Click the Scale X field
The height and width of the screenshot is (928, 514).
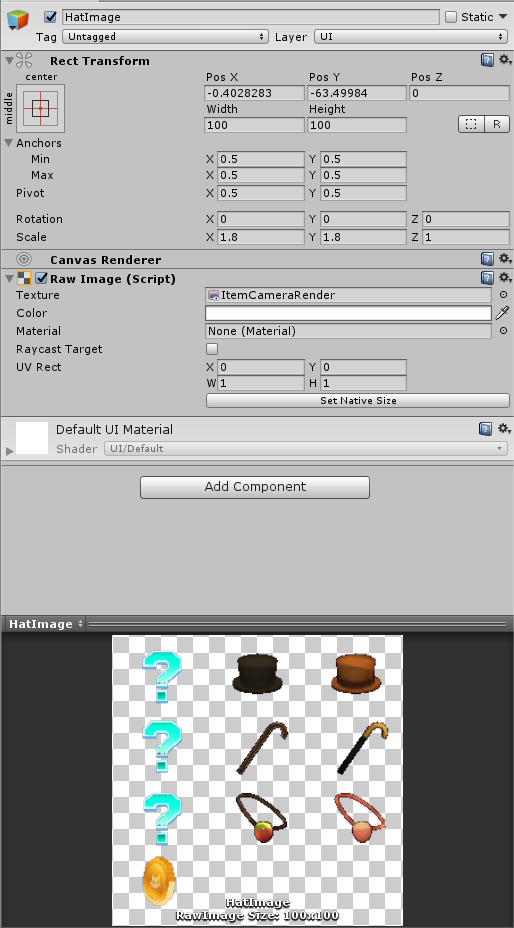pos(261,237)
